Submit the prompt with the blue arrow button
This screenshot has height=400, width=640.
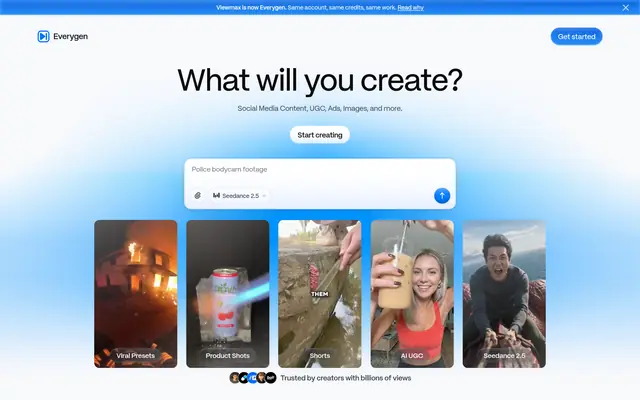pos(442,196)
